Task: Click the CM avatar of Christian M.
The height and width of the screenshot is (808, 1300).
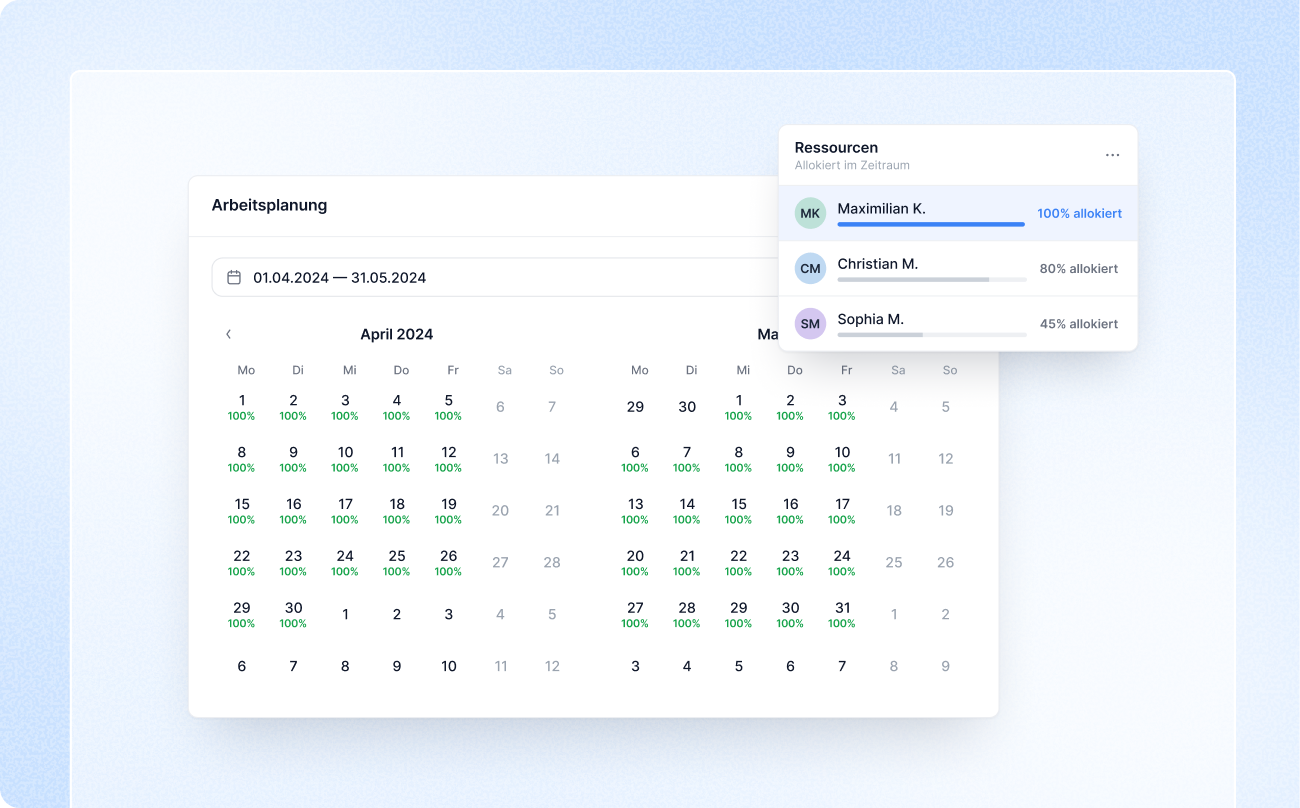Action: point(810,268)
